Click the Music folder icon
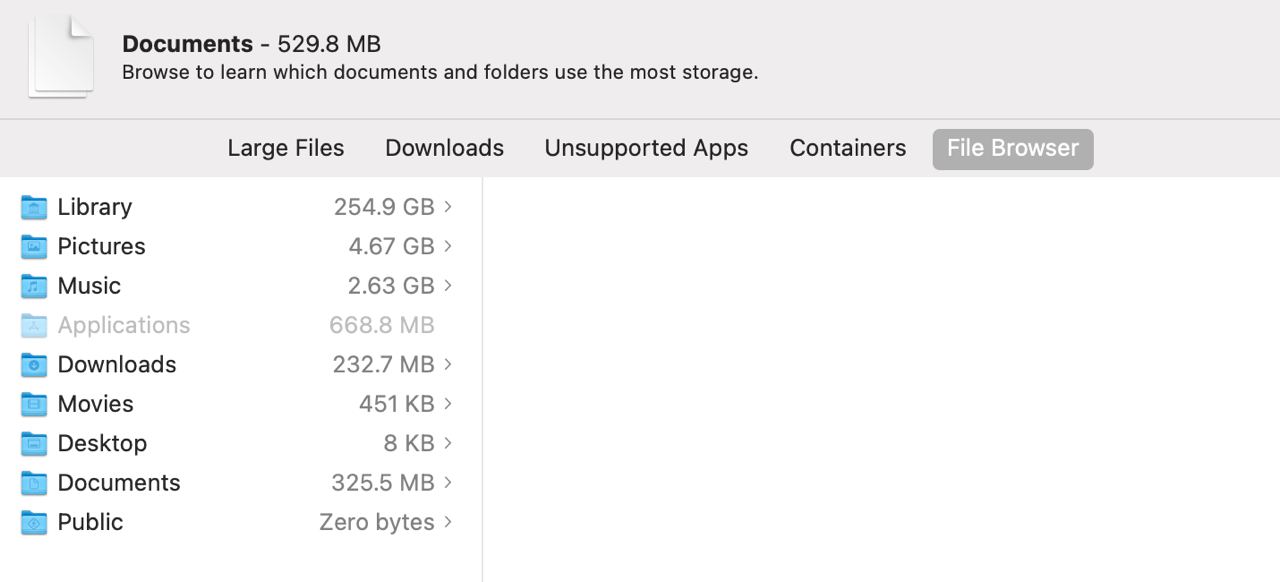Viewport: 1280px width, 582px height. 34,286
